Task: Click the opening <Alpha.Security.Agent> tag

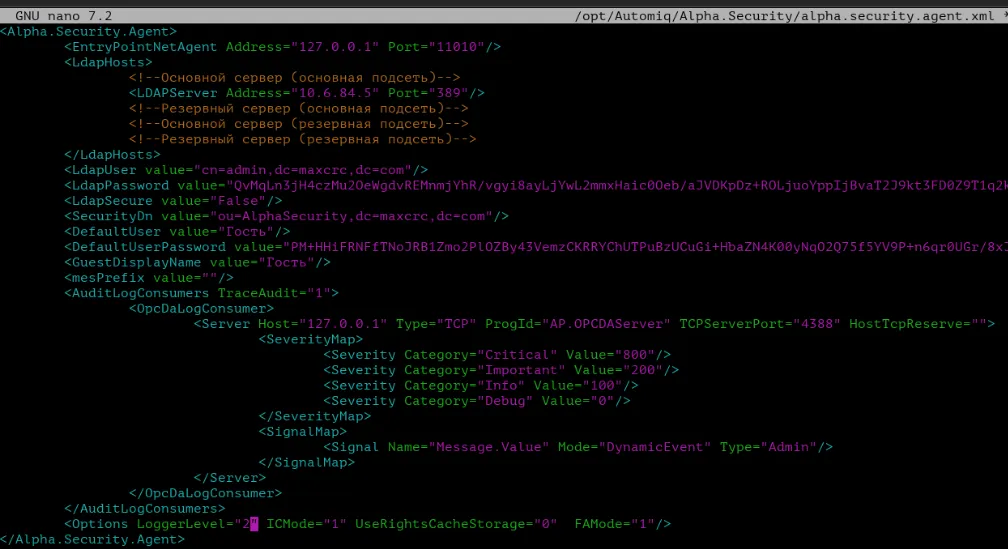Action: tap(88, 32)
